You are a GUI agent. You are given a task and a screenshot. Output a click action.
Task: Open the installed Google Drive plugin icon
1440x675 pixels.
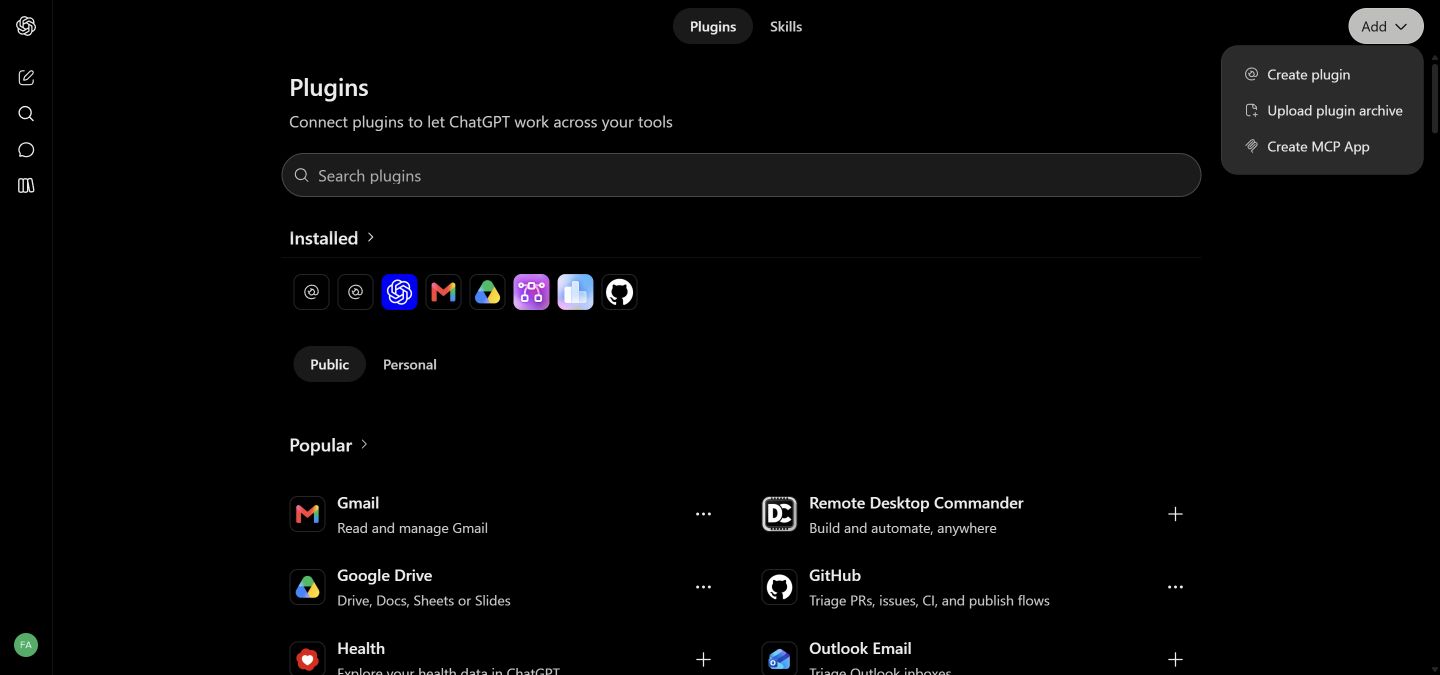click(x=487, y=292)
